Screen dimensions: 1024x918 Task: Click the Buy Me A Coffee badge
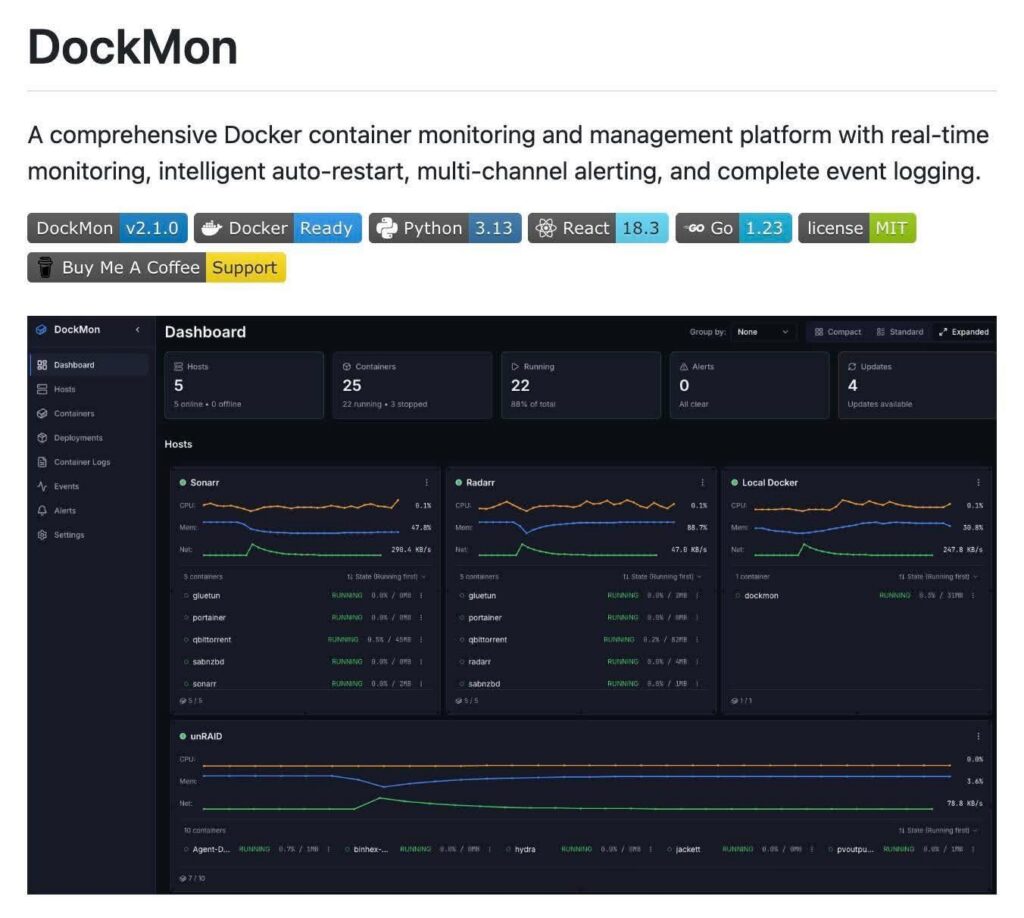point(156,268)
